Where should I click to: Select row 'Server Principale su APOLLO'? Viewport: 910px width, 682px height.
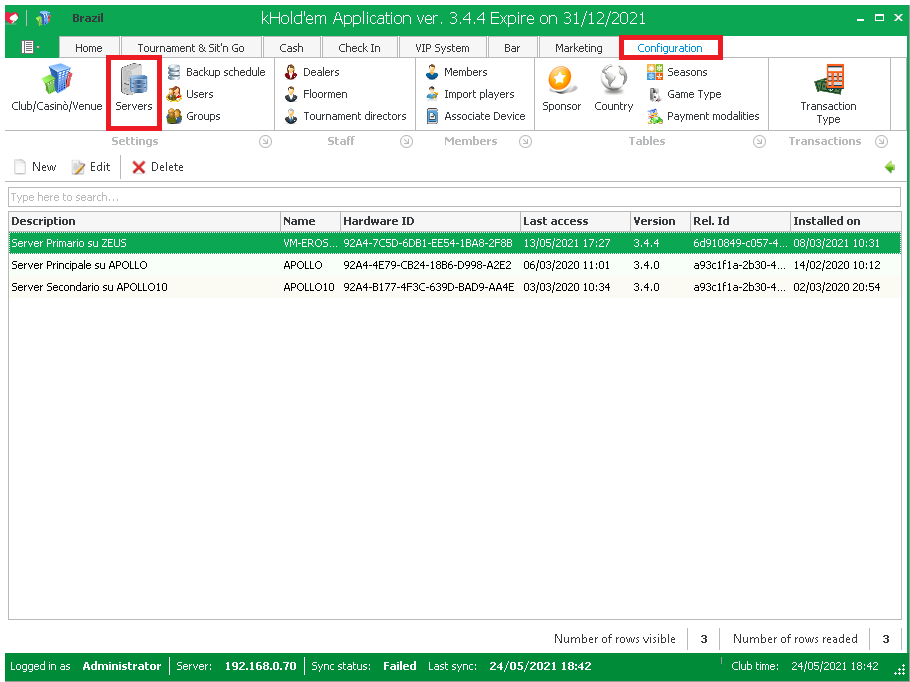pyautogui.click(x=454, y=265)
